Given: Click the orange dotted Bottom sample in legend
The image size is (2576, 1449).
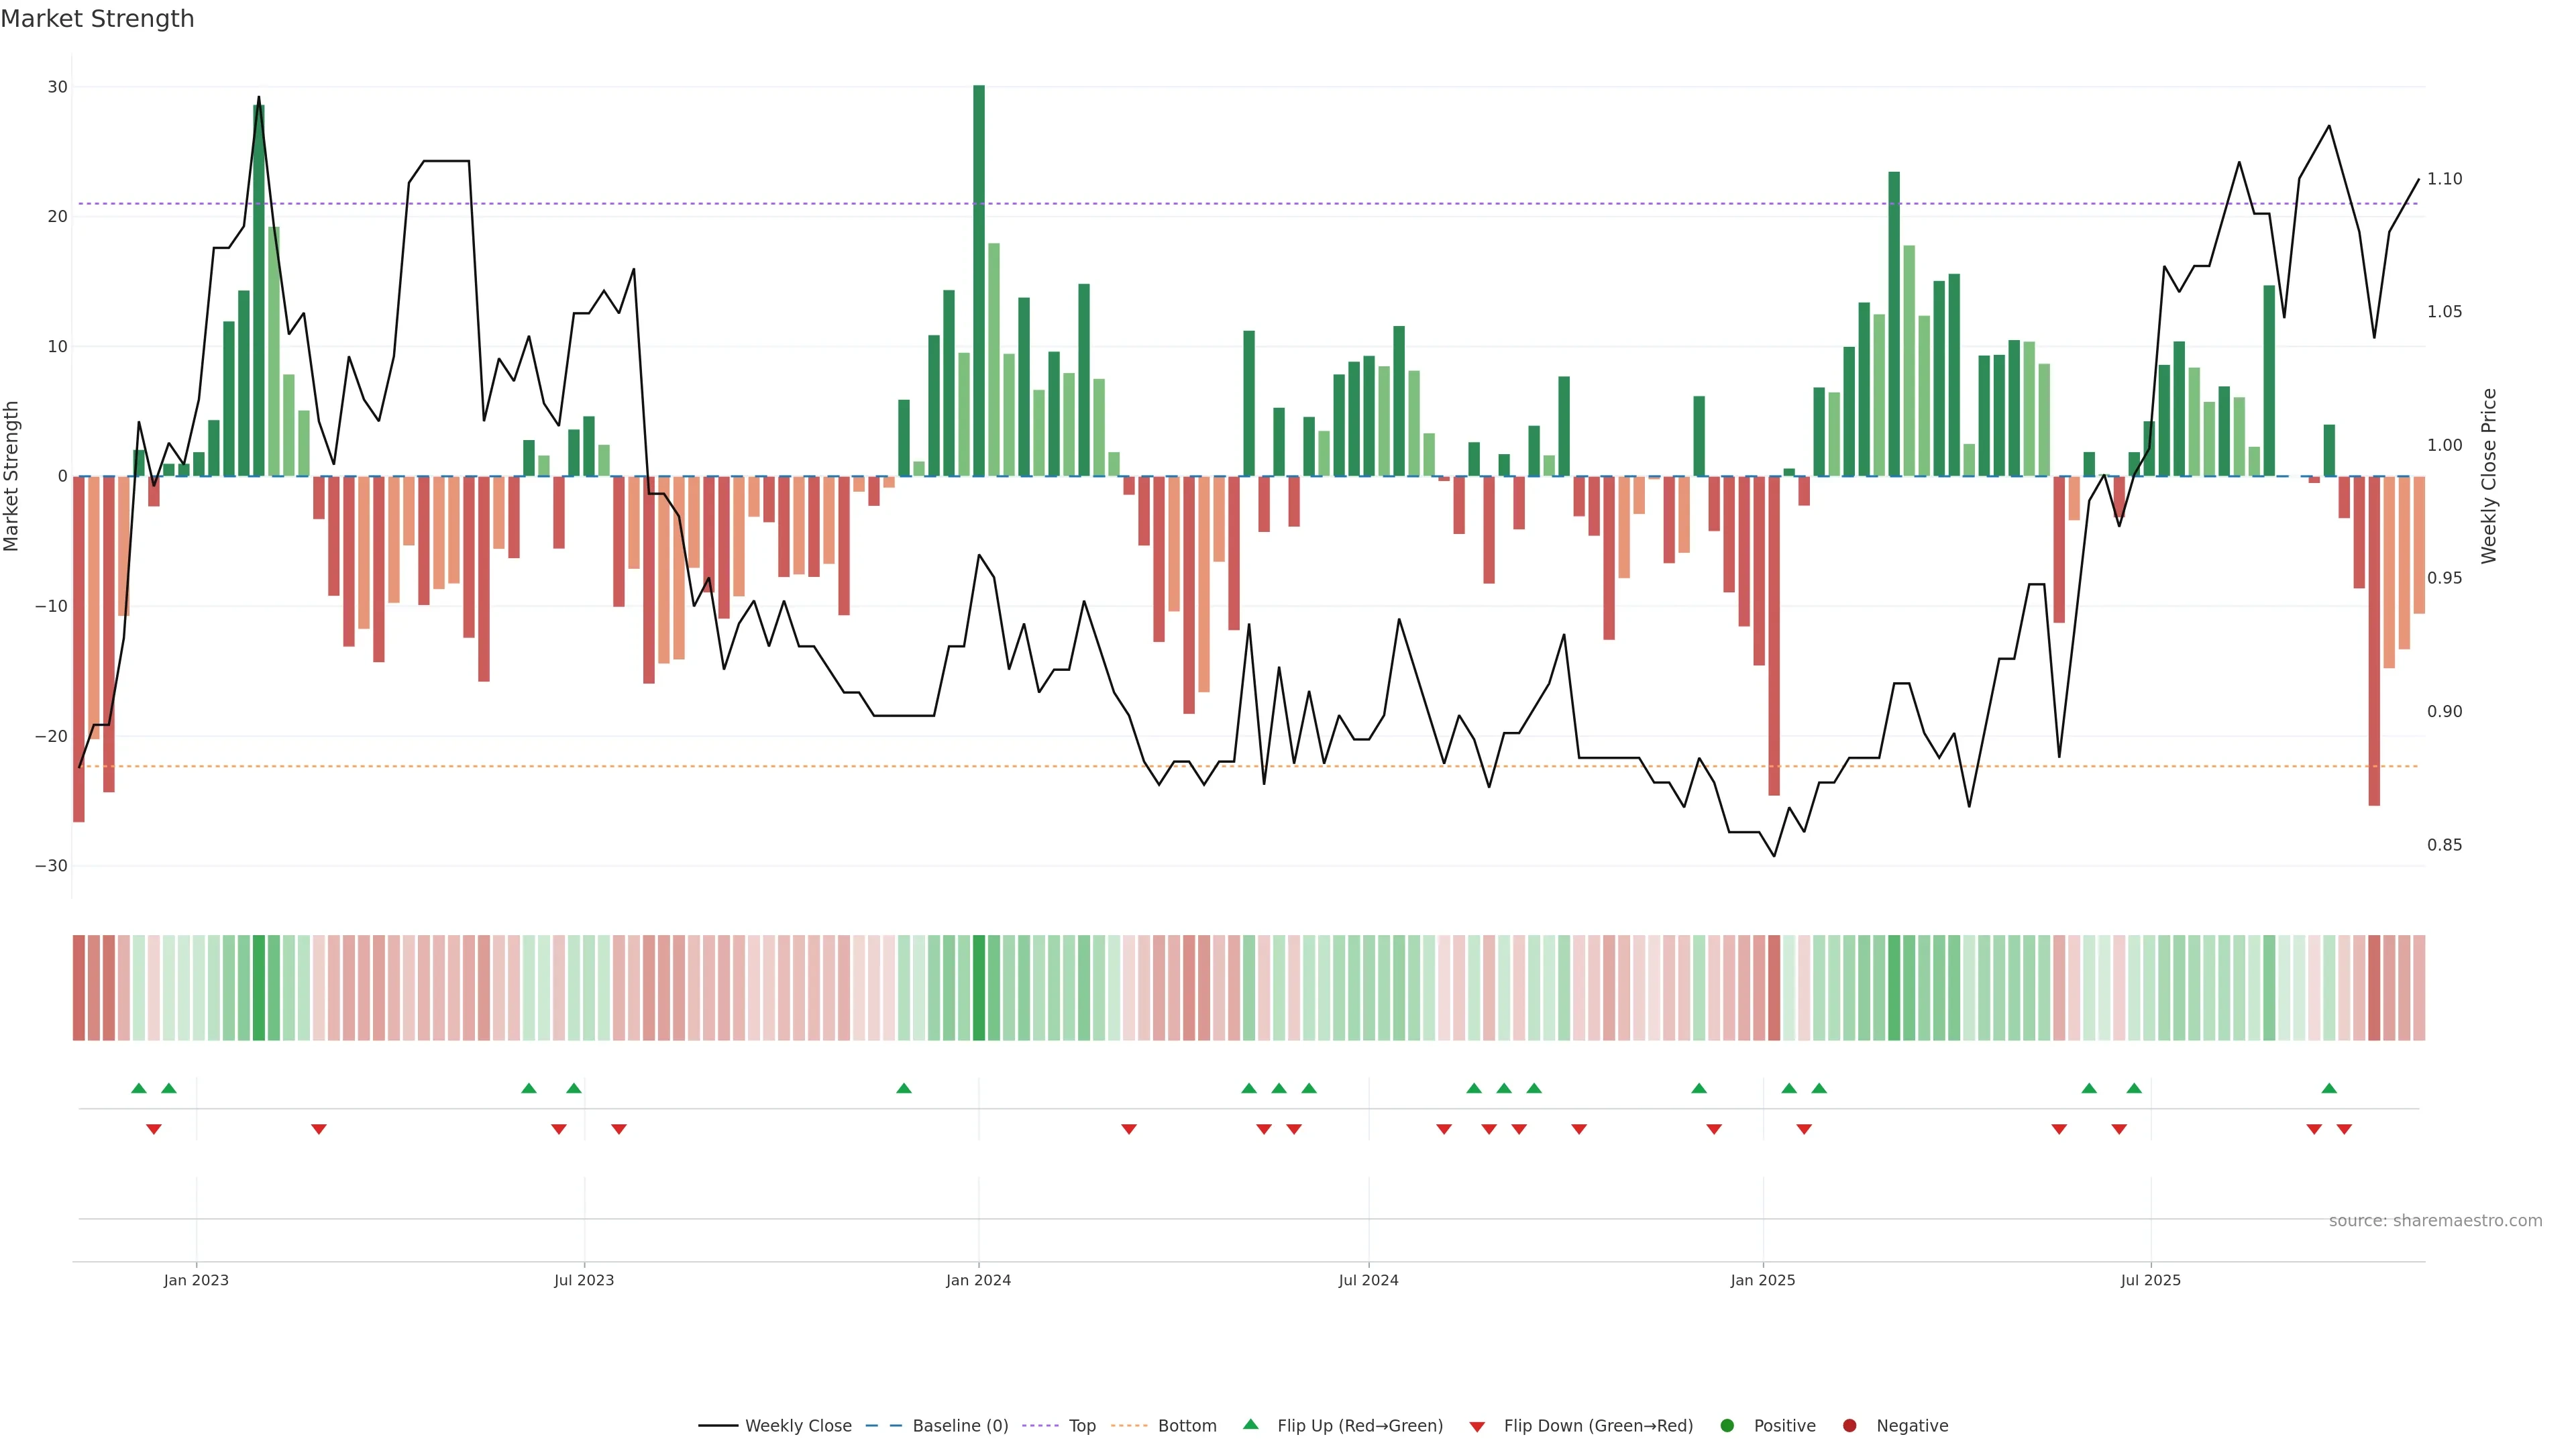Looking at the screenshot, I should tap(1129, 1425).
